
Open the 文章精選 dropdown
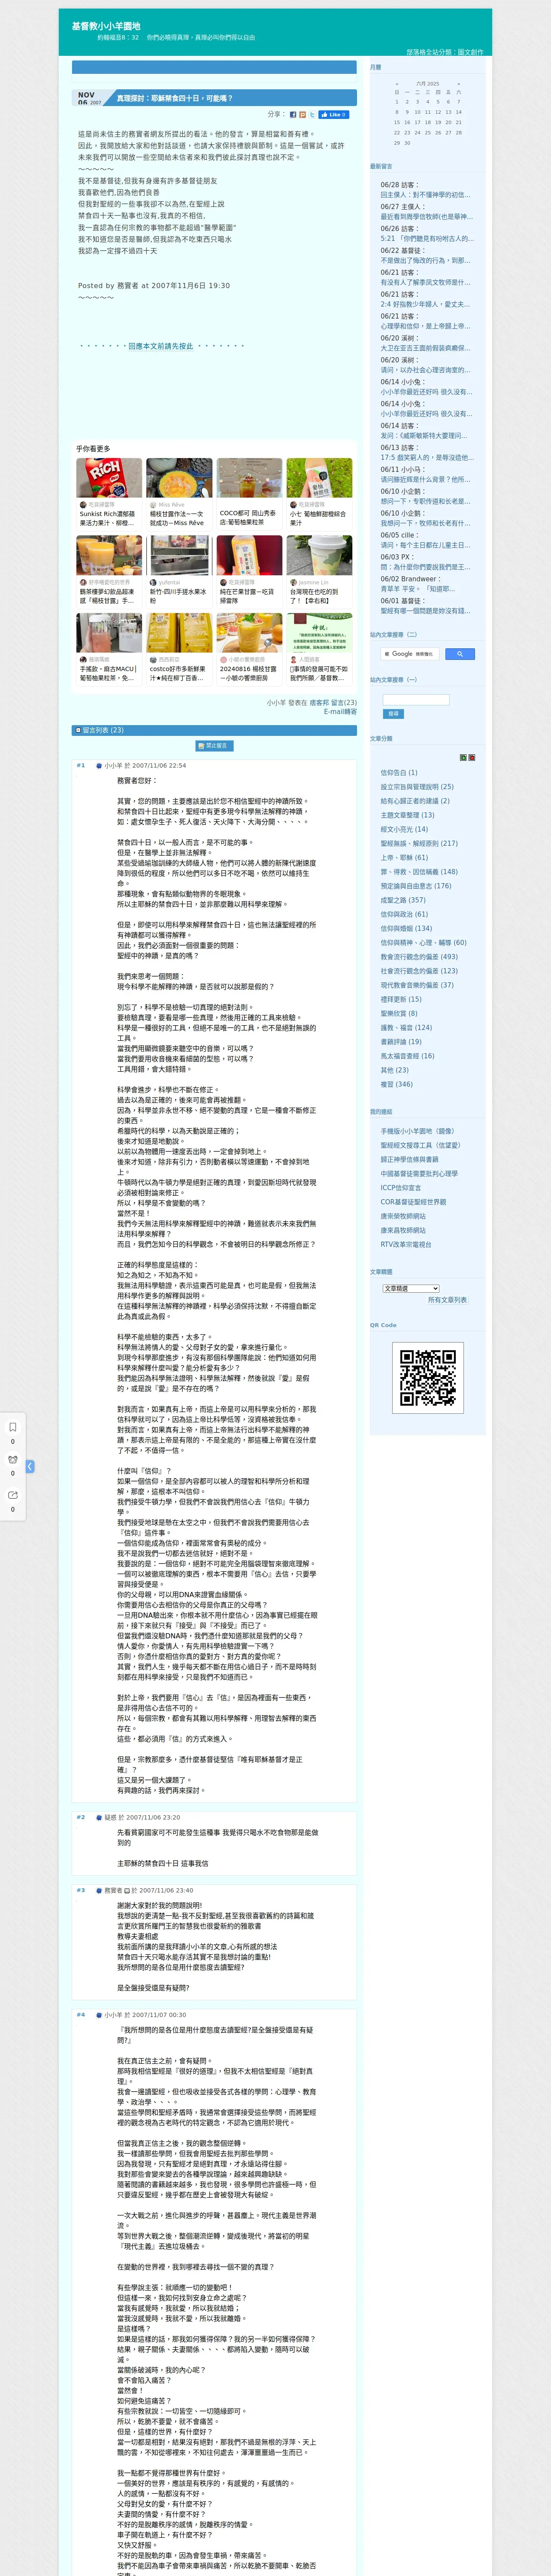[411, 1288]
